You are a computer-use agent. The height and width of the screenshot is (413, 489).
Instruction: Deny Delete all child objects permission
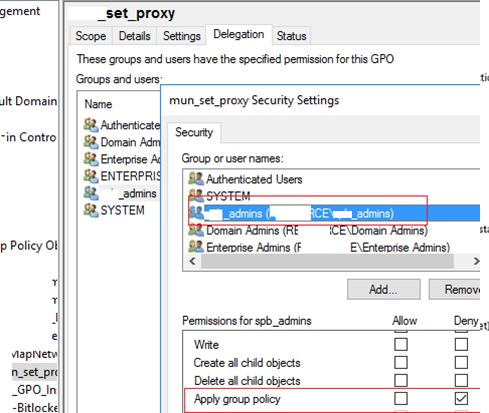tap(461, 380)
